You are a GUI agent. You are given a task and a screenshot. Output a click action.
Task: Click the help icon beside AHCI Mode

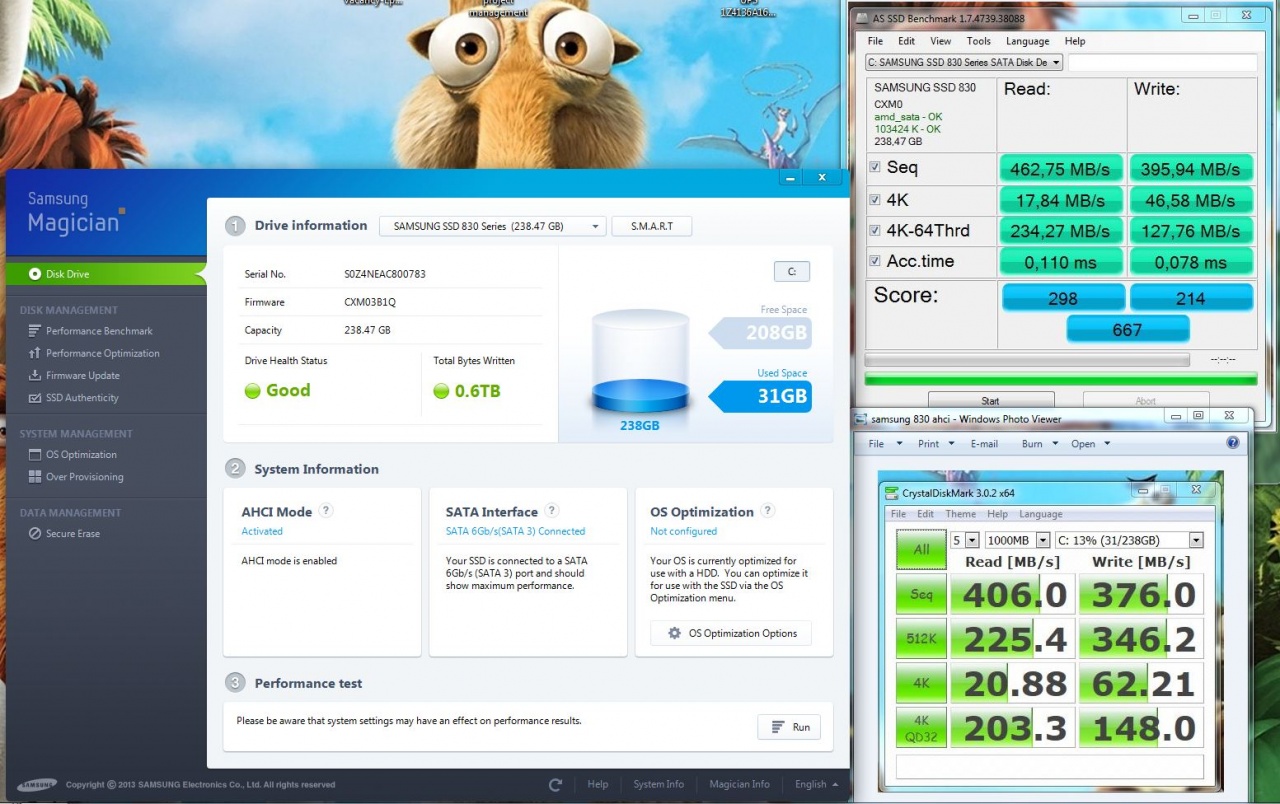[325, 510]
